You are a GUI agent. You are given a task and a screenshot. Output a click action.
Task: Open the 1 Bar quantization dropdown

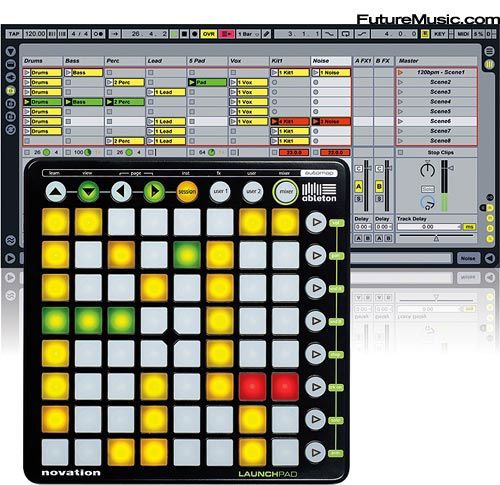(x=248, y=34)
